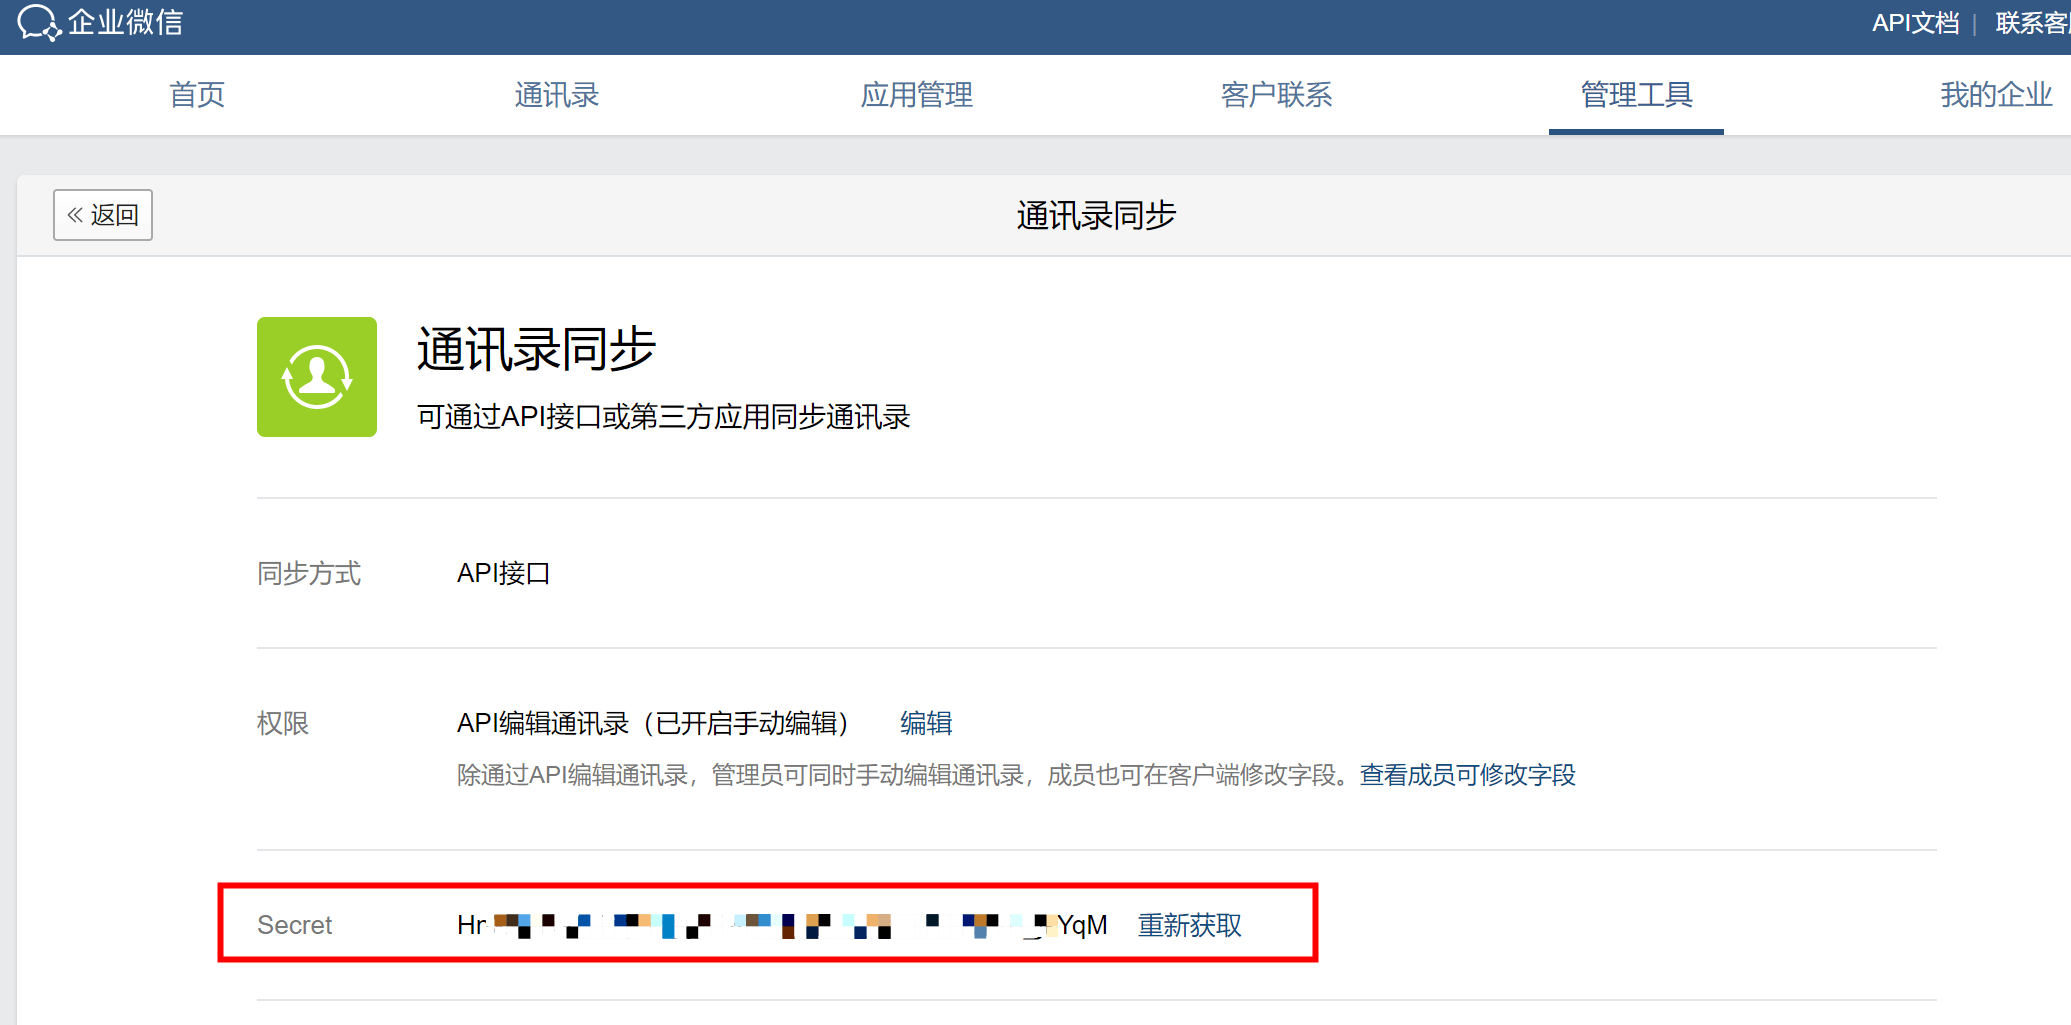Select the 管理工具 tab
2071x1025 pixels.
click(x=1637, y=95)
